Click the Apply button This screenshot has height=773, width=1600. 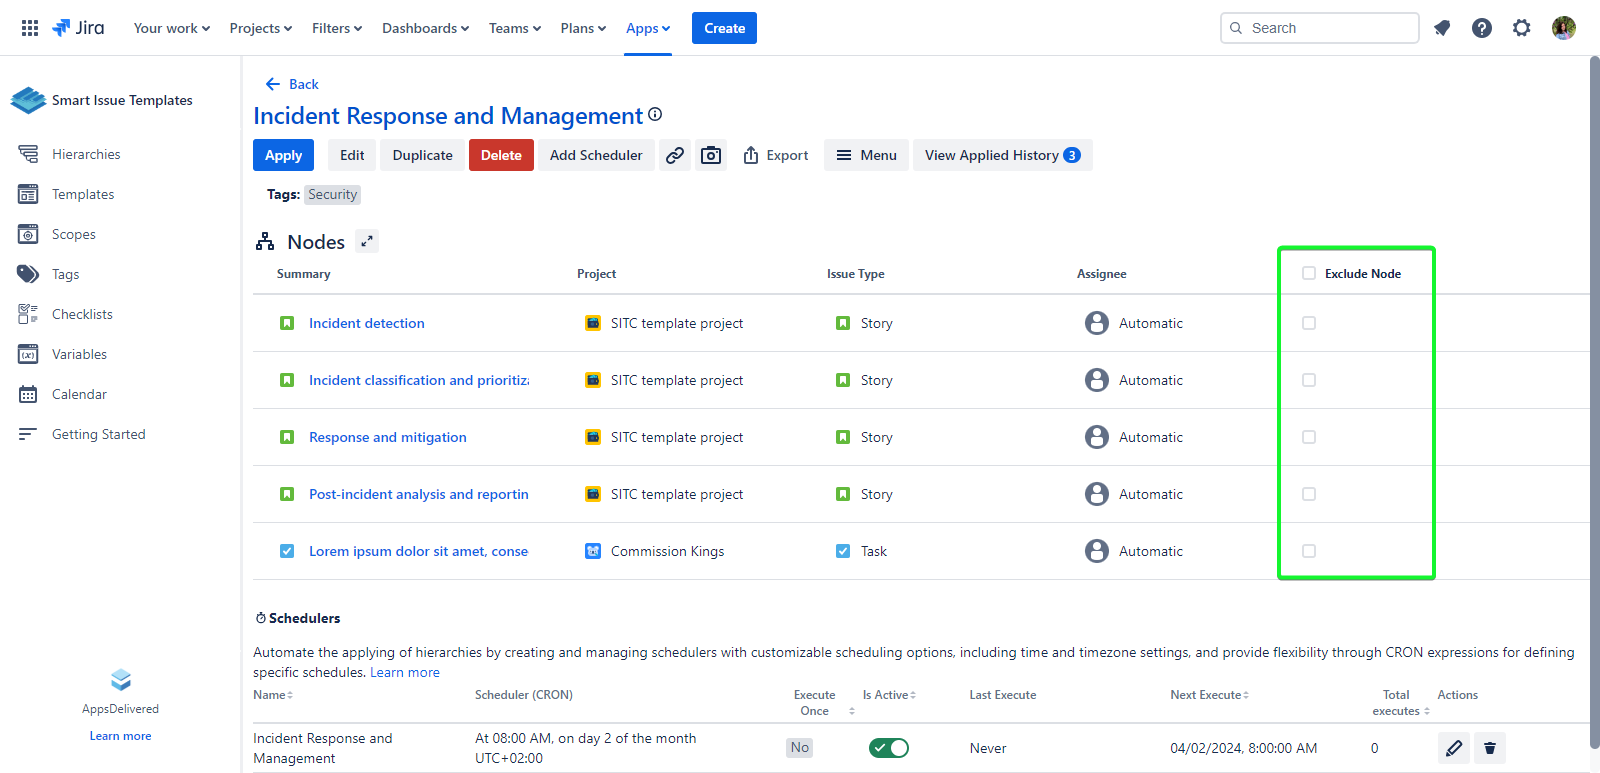(x=284, y=155)
